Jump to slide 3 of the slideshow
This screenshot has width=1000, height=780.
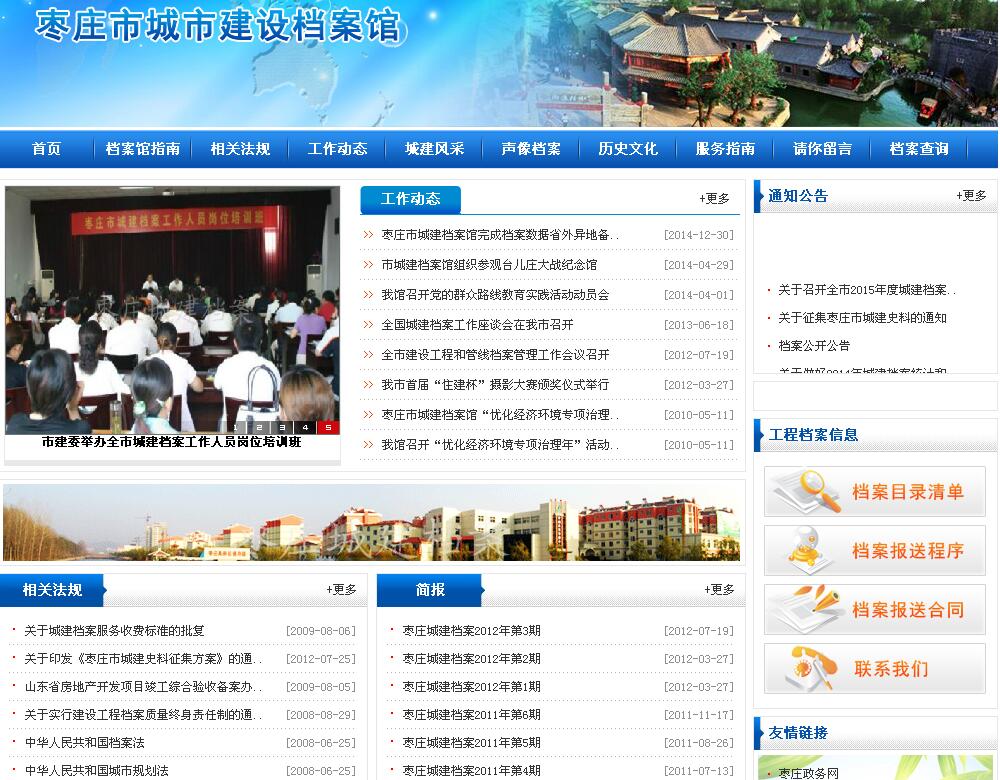282,427
